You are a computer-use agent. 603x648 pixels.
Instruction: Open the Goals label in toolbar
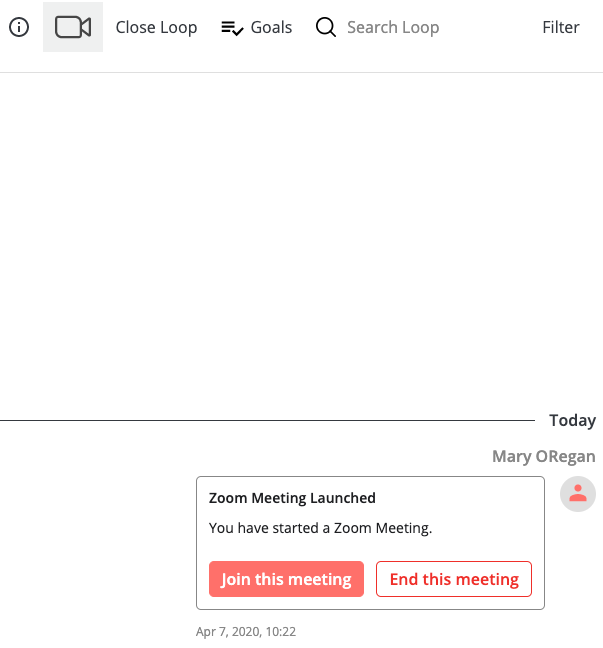pos(271,28)
